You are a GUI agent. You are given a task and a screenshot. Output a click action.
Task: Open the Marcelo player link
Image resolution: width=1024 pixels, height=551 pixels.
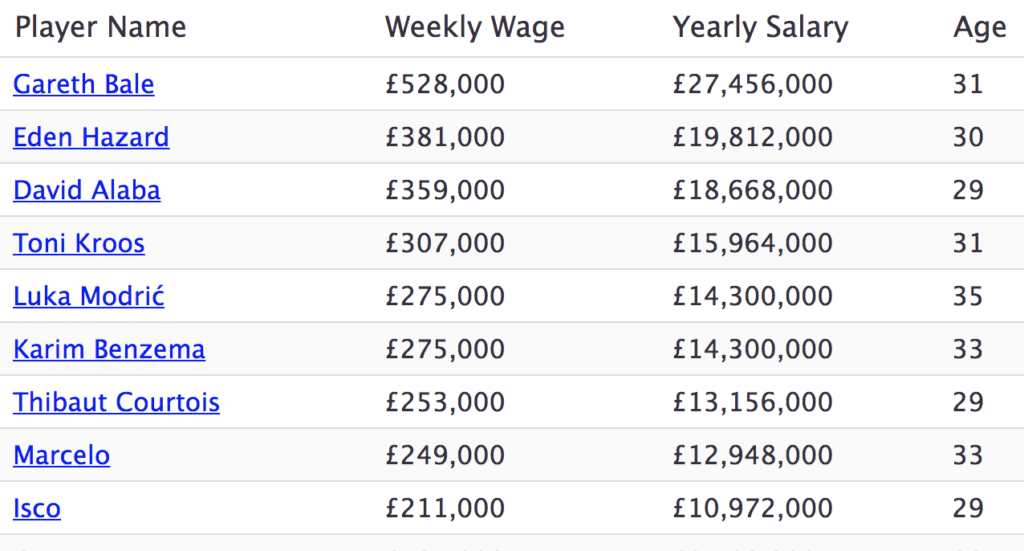pyautogui.click(x=62, y=455)
